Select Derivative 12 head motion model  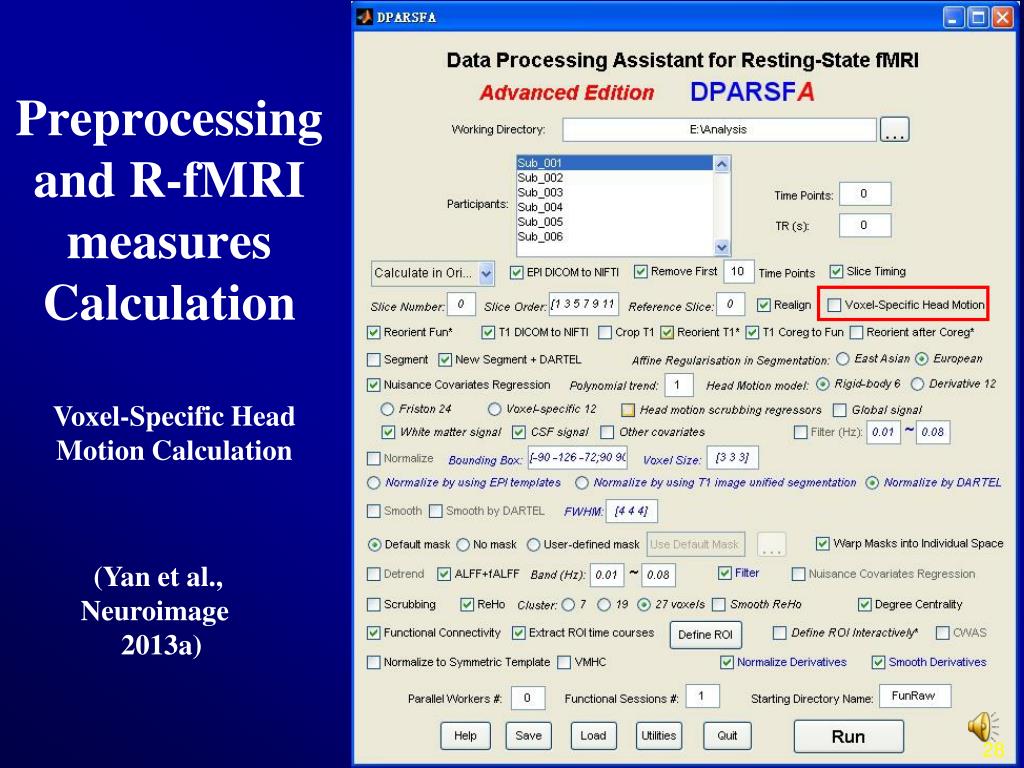(x=917, y=384)
